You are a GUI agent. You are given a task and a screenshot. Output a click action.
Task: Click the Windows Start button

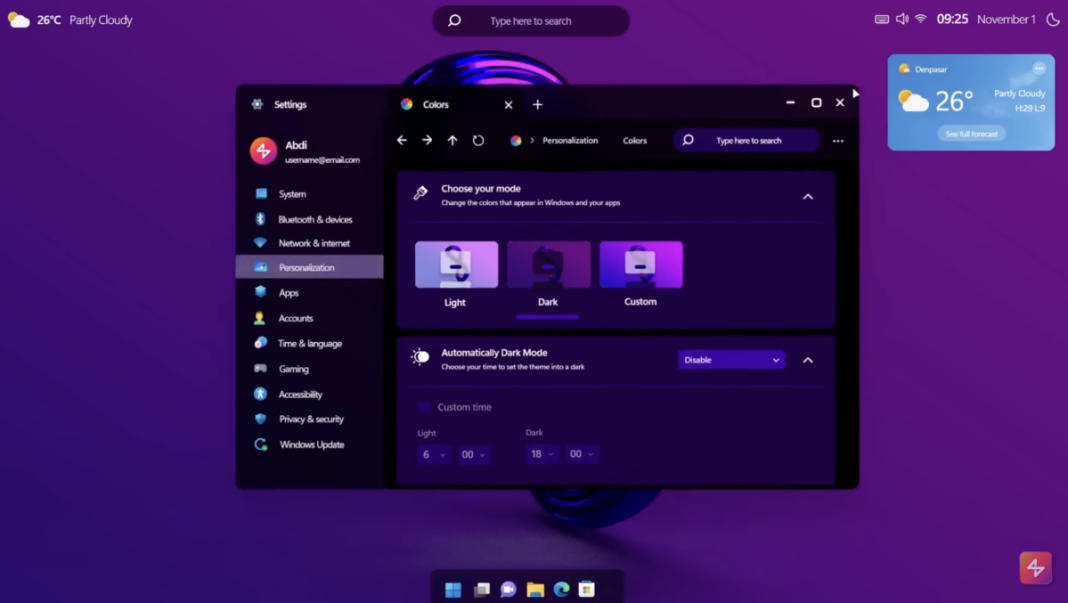[x=453, y=589]
